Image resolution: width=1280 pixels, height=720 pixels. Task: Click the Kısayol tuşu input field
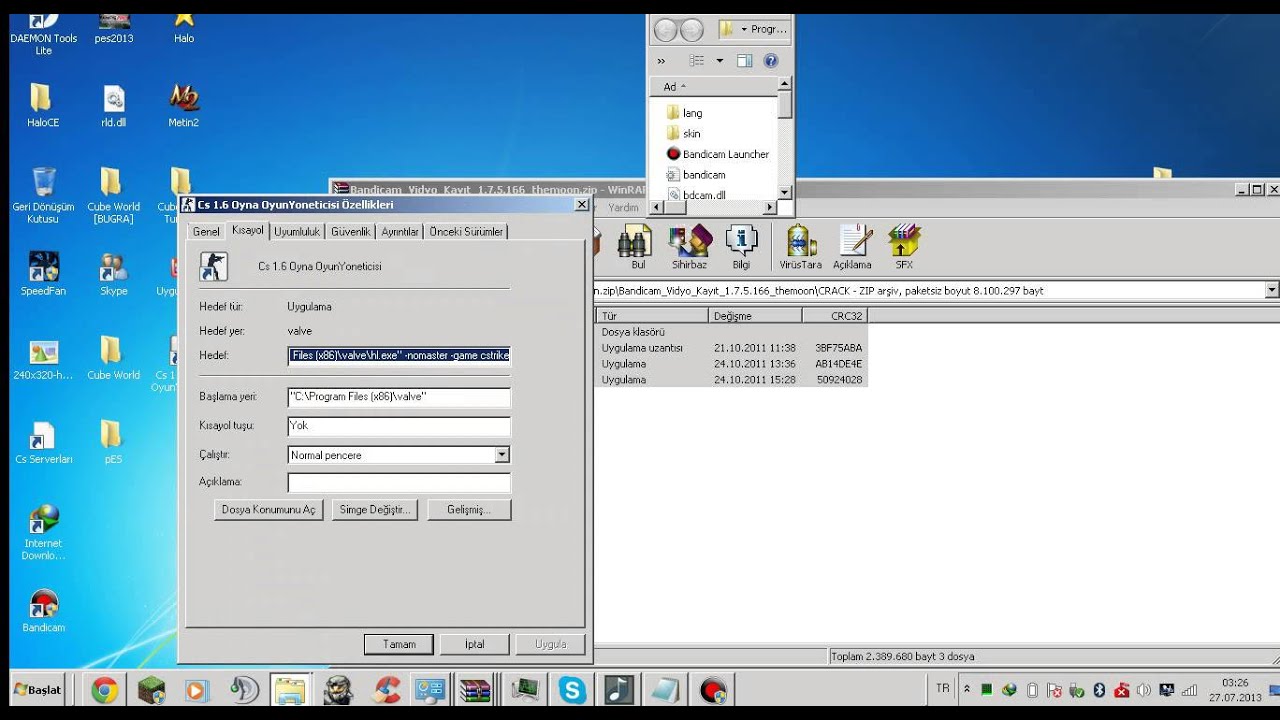coord(399,426)
